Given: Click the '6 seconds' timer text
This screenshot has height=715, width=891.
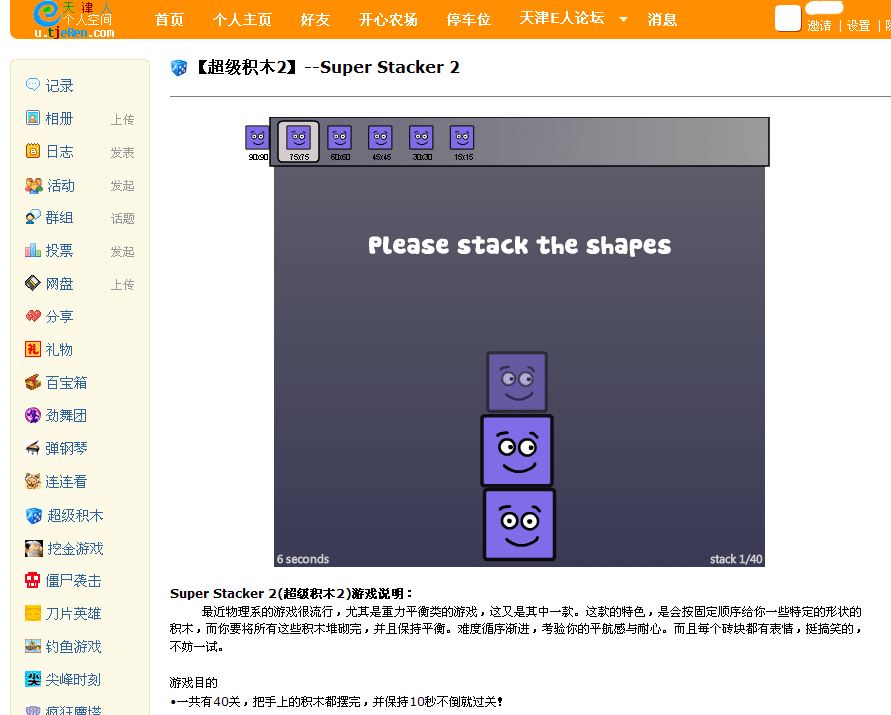Looking at the screenshot, I should pos(303,559).
